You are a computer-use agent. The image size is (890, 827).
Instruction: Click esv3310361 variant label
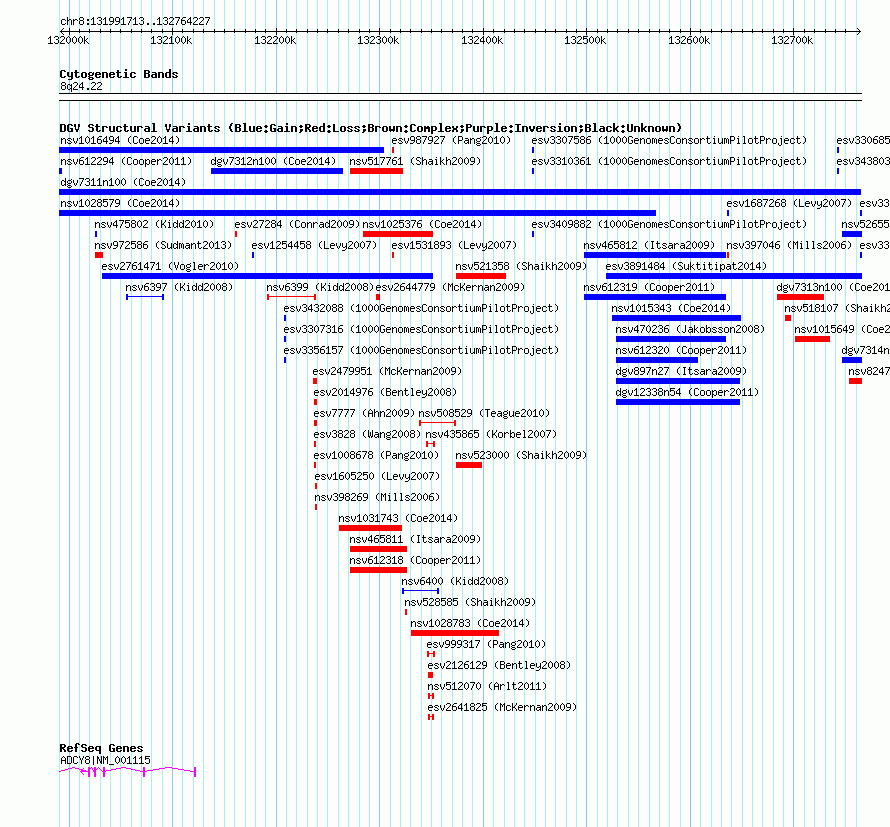tap(669, 161)
